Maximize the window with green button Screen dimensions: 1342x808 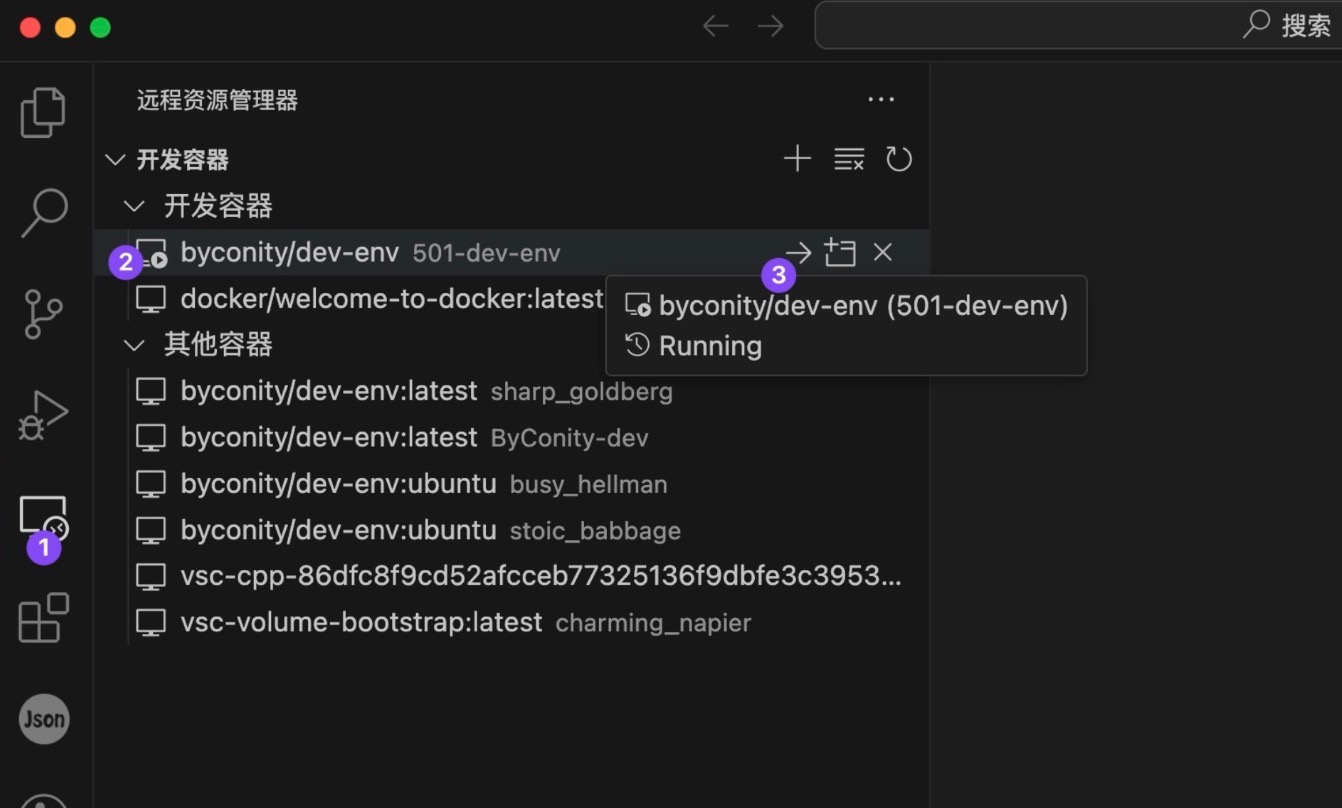point(100,27)
